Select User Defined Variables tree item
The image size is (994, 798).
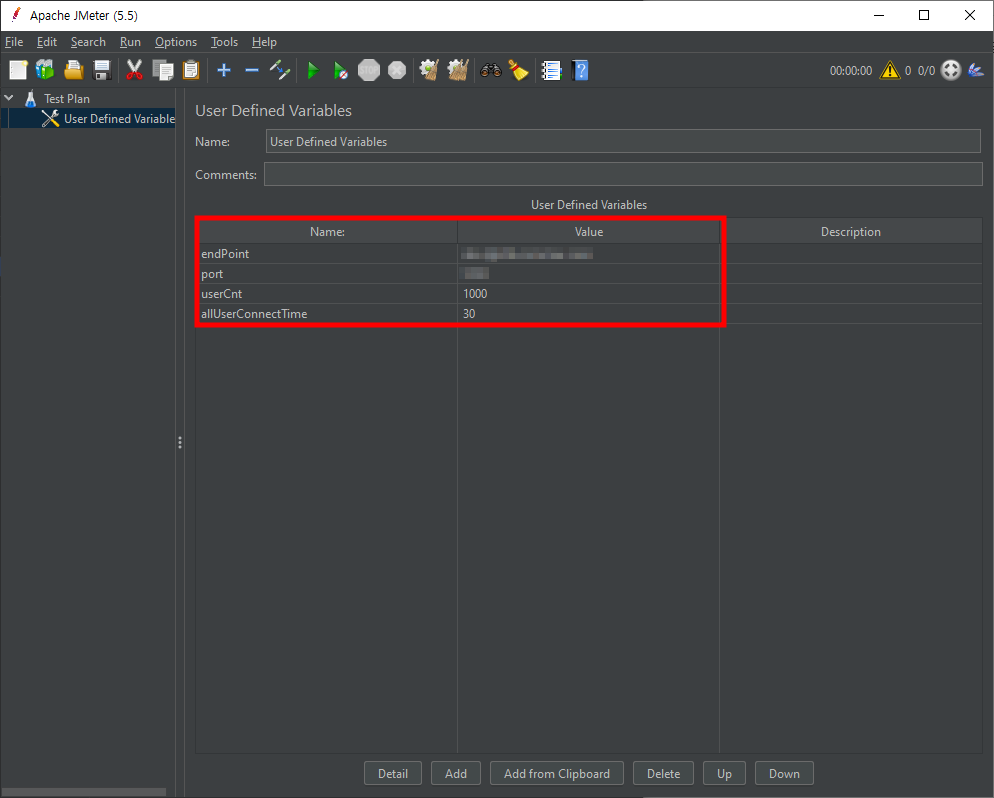coord(108,119)
